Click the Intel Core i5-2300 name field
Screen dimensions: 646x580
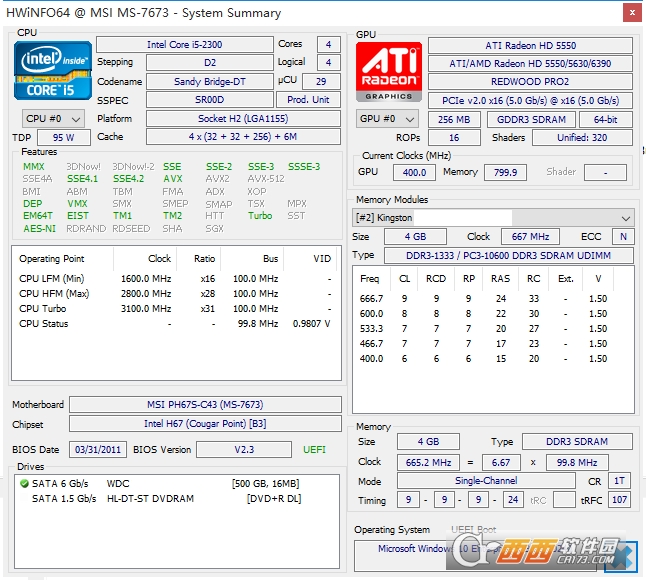185,44
